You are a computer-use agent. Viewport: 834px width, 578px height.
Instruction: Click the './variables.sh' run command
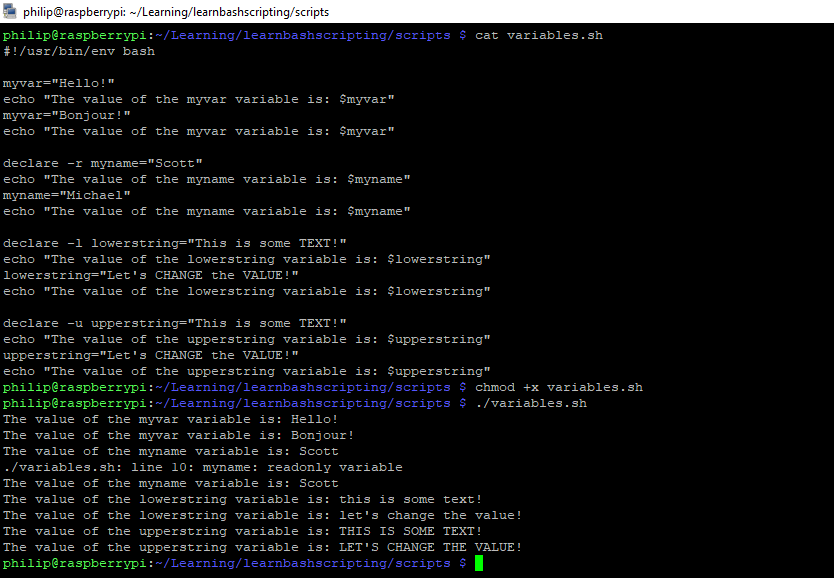click(x=531, y=404)
